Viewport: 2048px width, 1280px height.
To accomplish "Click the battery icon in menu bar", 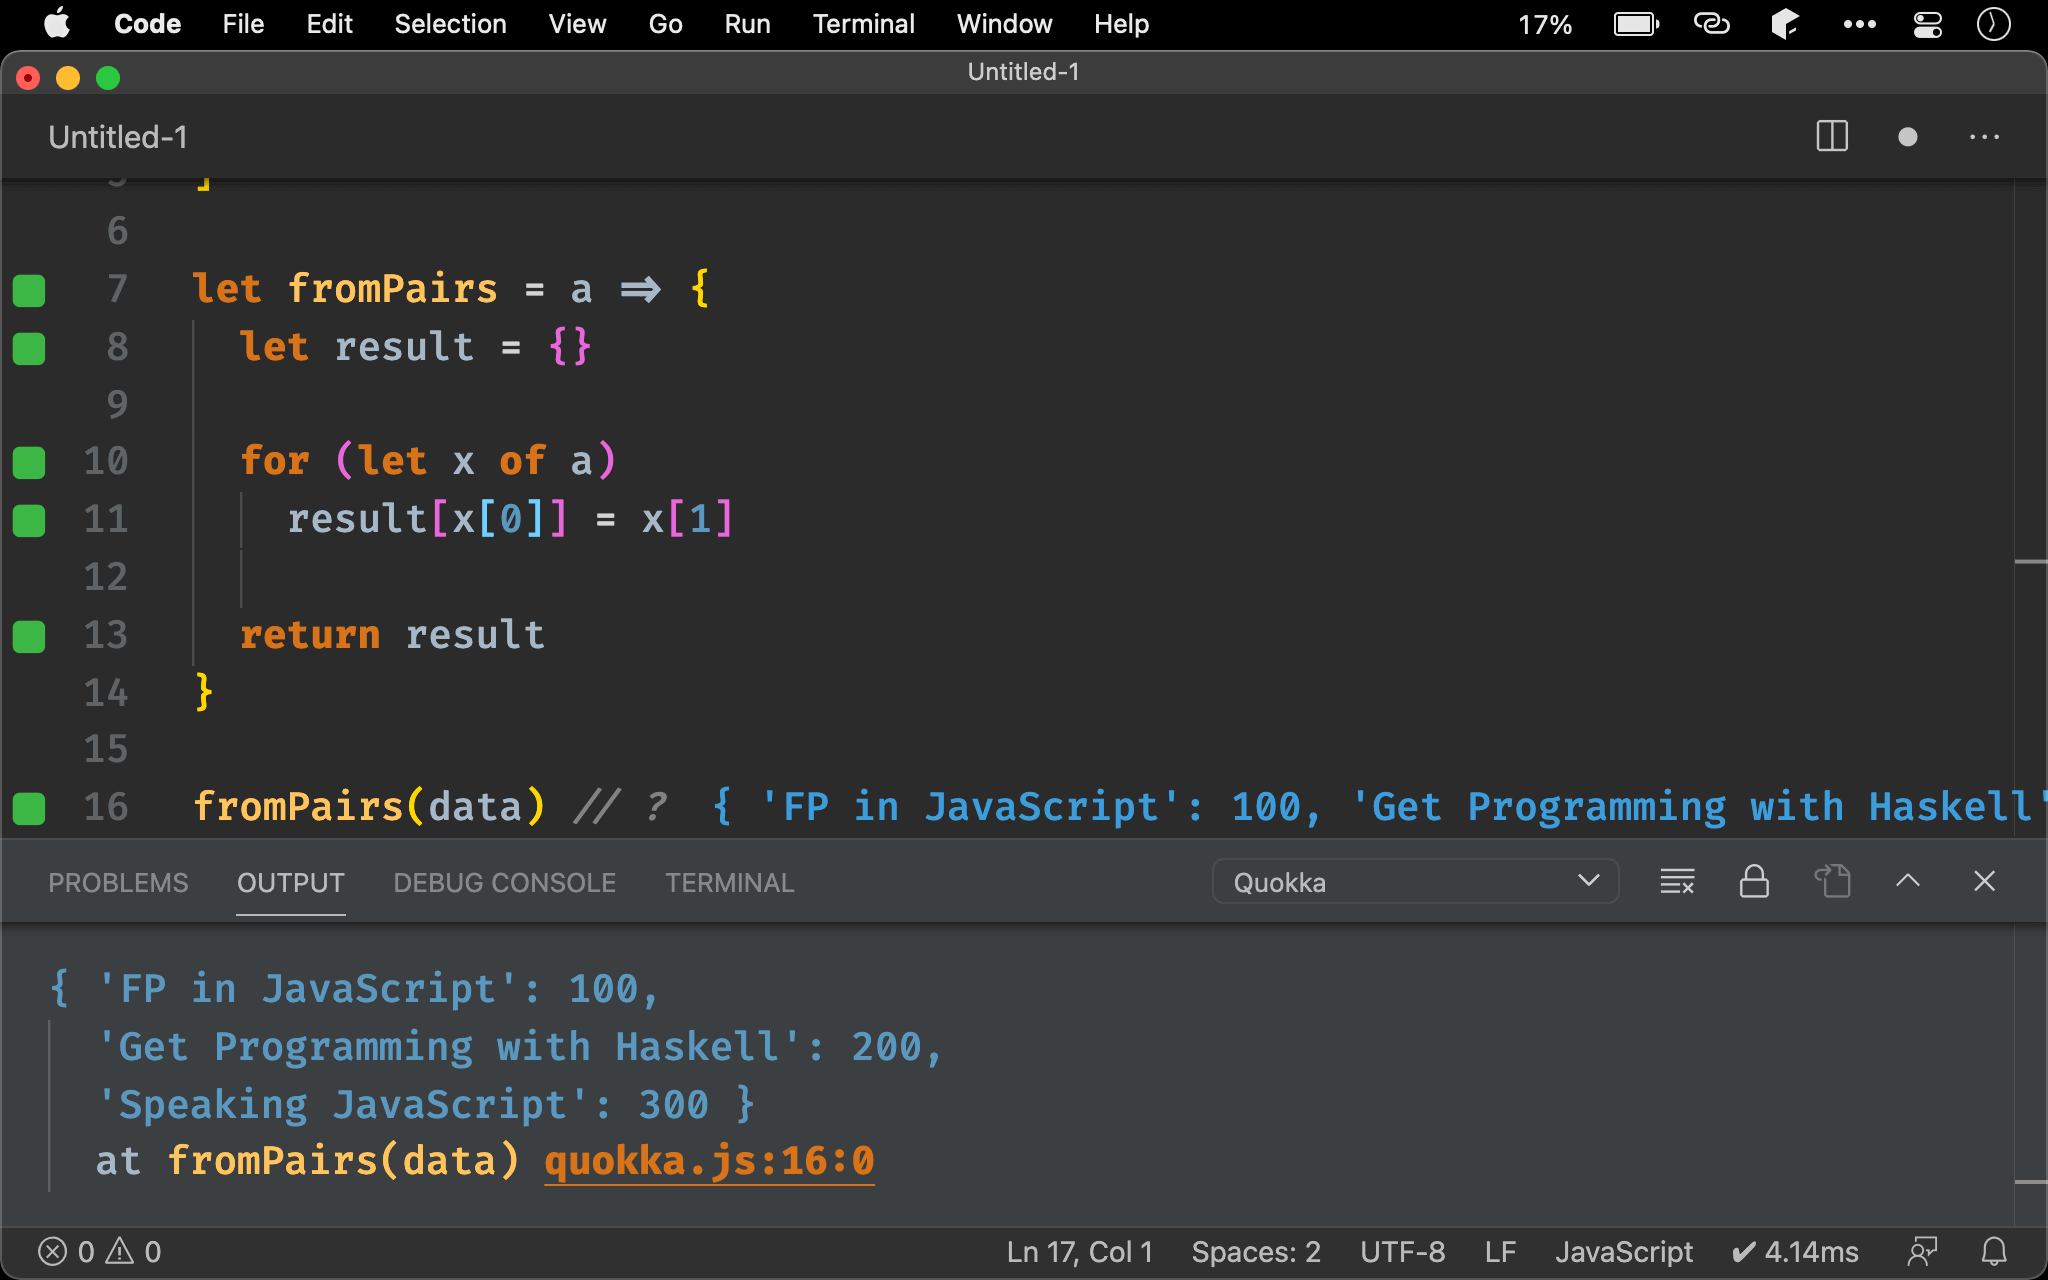I will point(1636,24).
